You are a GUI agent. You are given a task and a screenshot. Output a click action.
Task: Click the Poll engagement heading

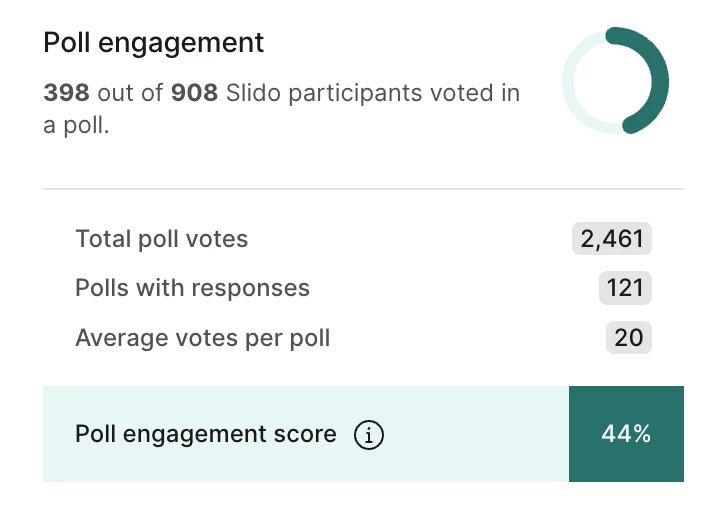pyautogui.click(x=153, y=43)
